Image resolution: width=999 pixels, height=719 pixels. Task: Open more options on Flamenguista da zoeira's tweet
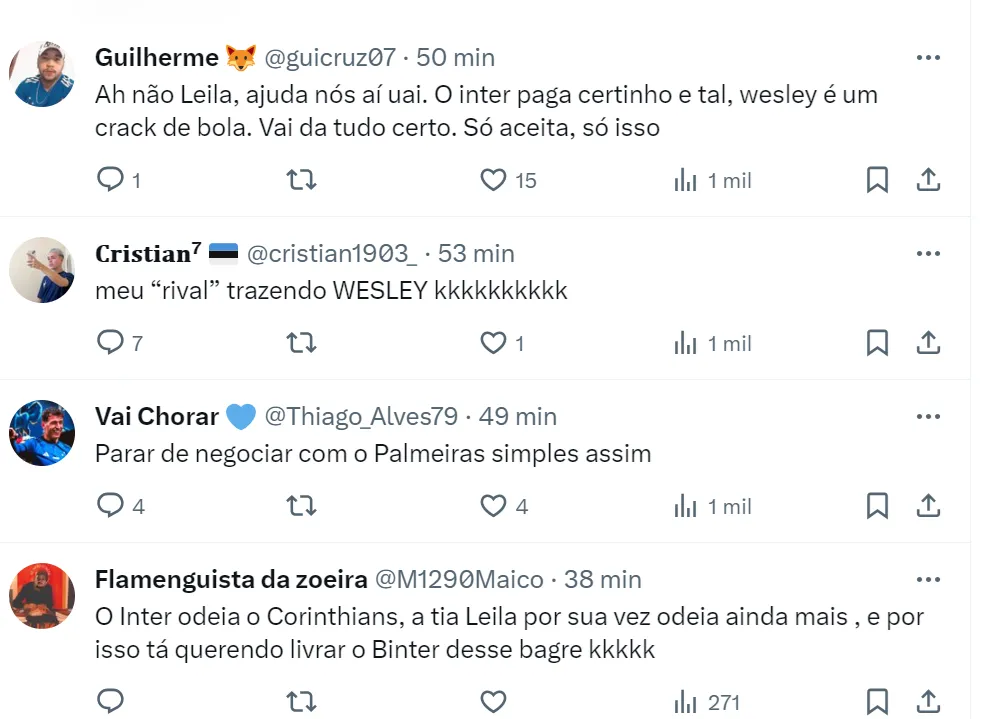(x=928, y=579)
